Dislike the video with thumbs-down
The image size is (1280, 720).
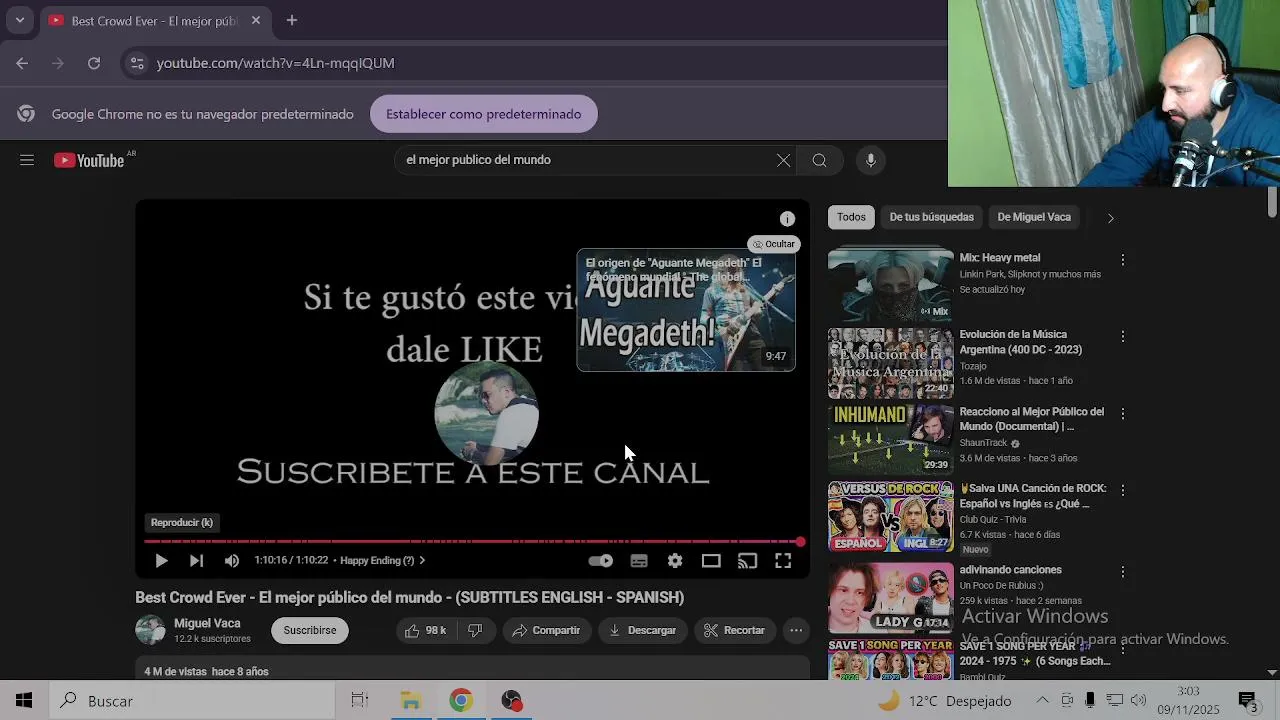476,631
